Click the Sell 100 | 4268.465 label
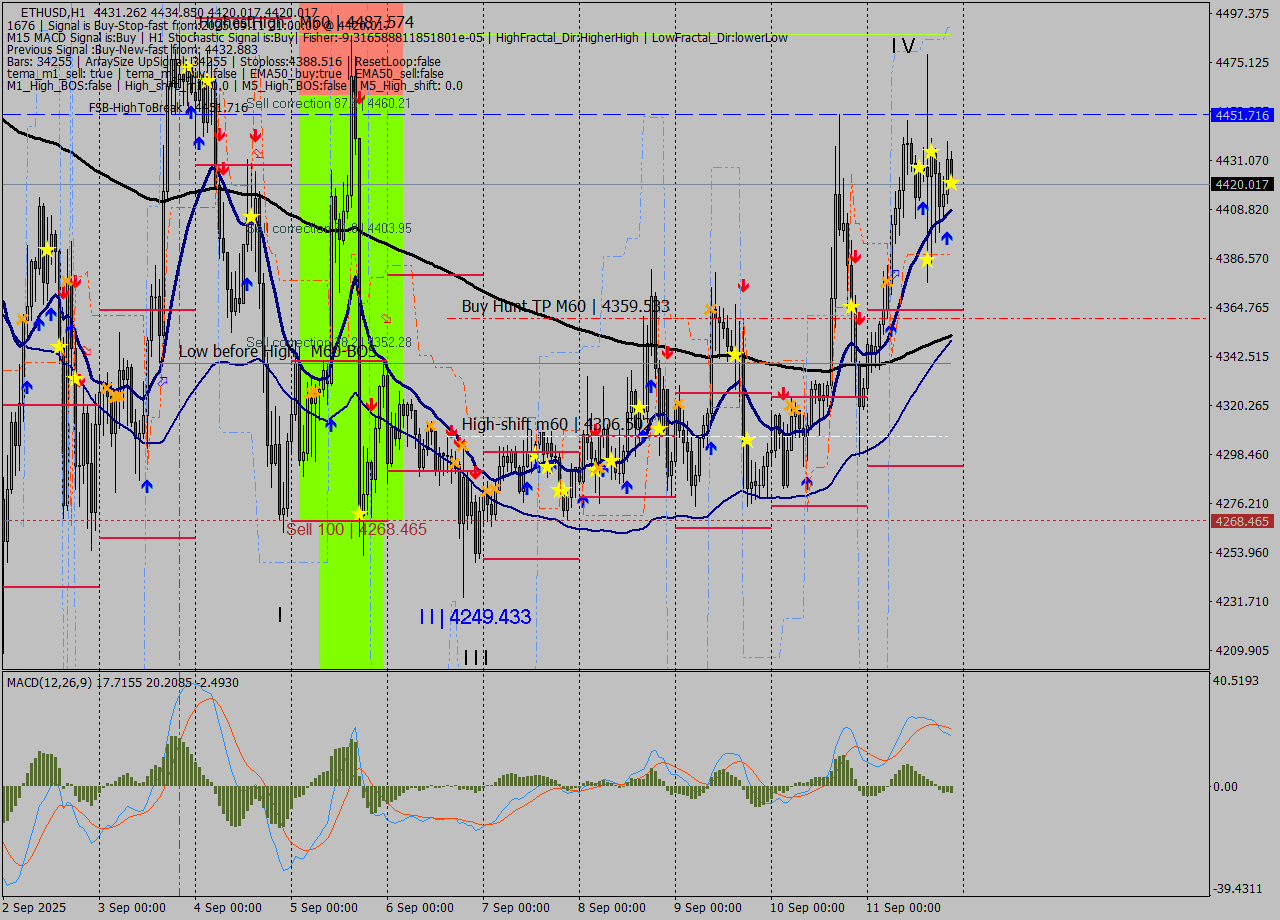 (355, 528)
